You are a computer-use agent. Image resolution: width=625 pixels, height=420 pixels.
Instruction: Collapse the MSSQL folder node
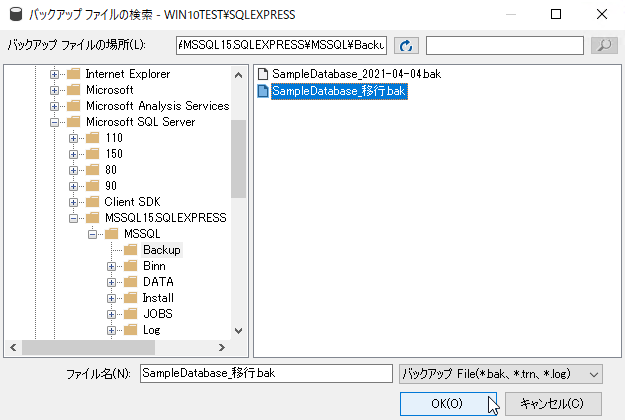(x=92, y=234)
